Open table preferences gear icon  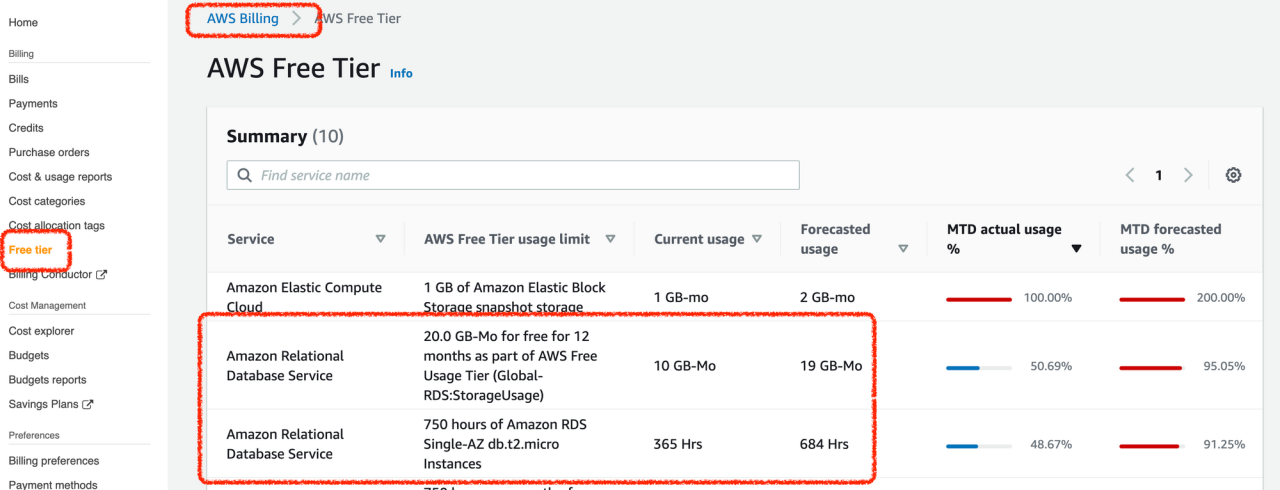point(1233,175)
